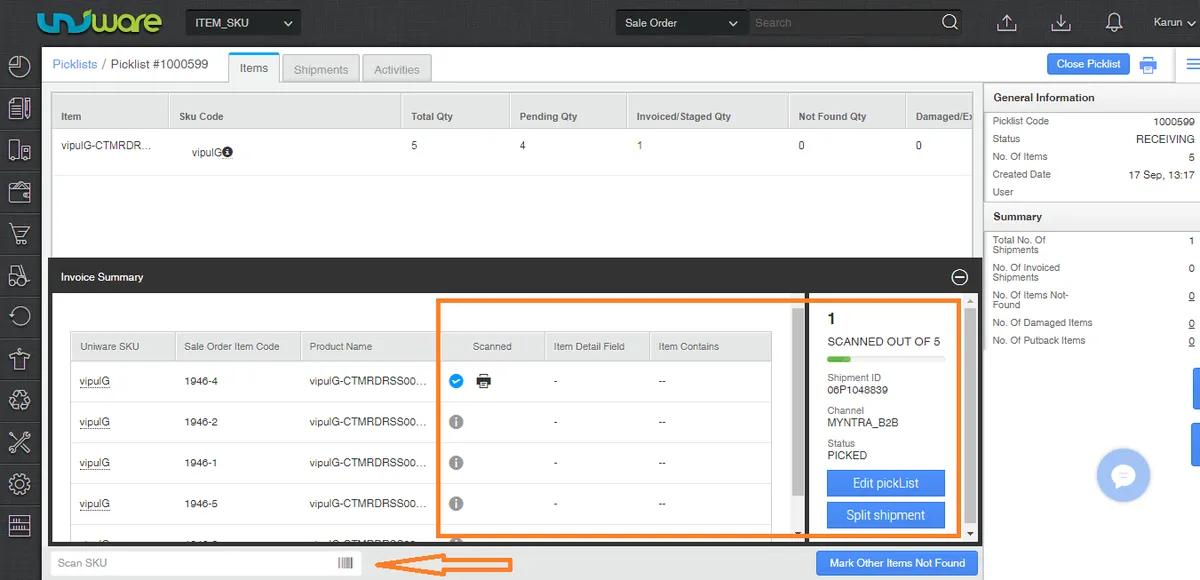Image resolution: width=1200 pixels, height=580 pixels.
Task: Click the Scan SKU input field
Action: 195,563
